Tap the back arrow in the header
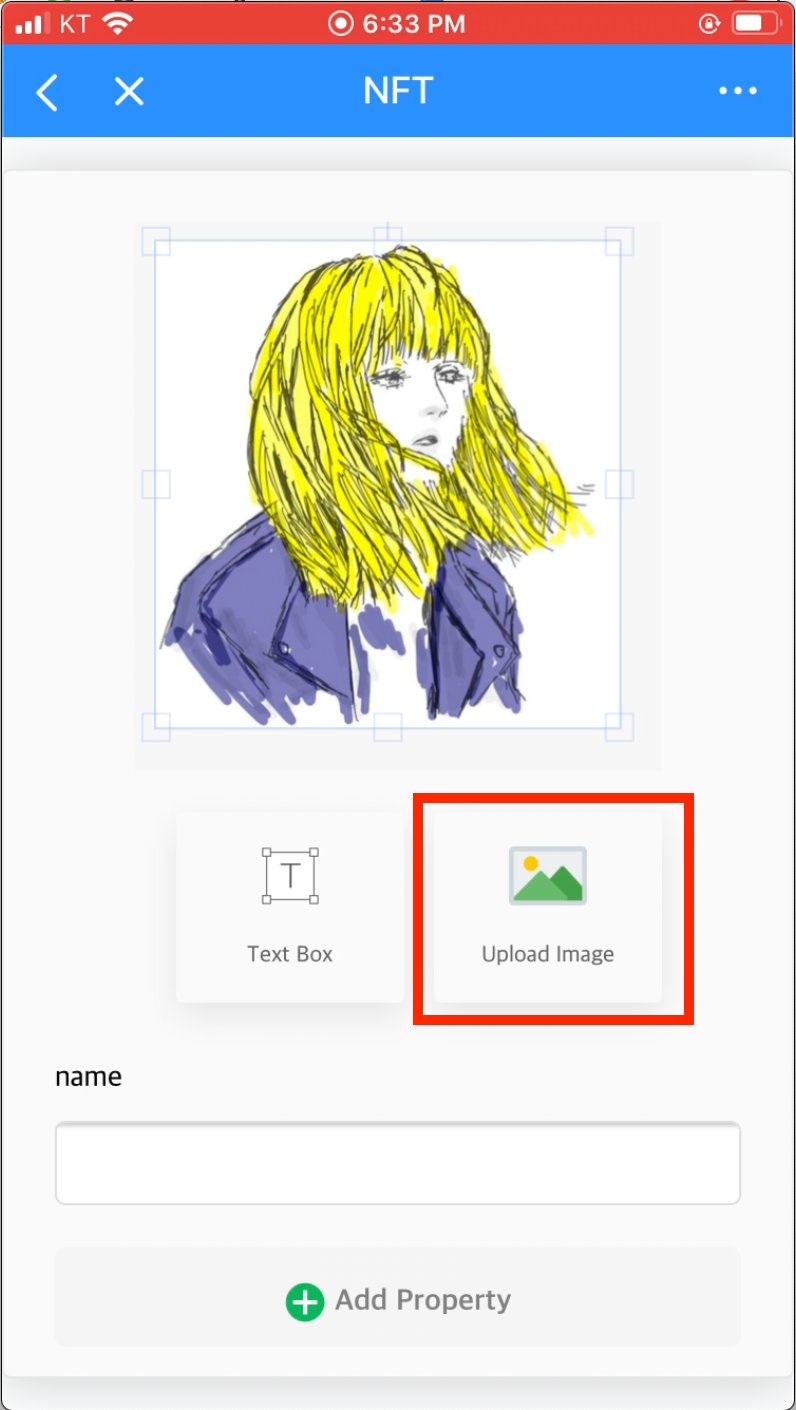This screenshot has width=796, height=1410. tap(47, 92)
